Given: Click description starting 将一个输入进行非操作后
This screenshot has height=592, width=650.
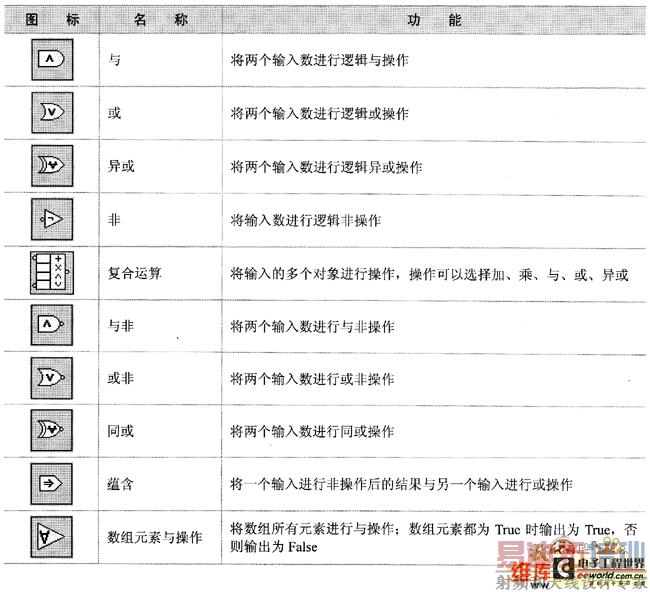Looking at the screenshot, I should point(401,484).
